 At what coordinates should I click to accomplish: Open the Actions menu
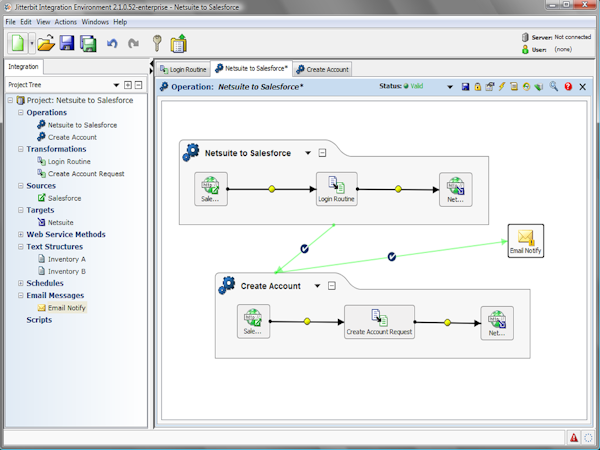pyautogui.click(x=65, y=22)
